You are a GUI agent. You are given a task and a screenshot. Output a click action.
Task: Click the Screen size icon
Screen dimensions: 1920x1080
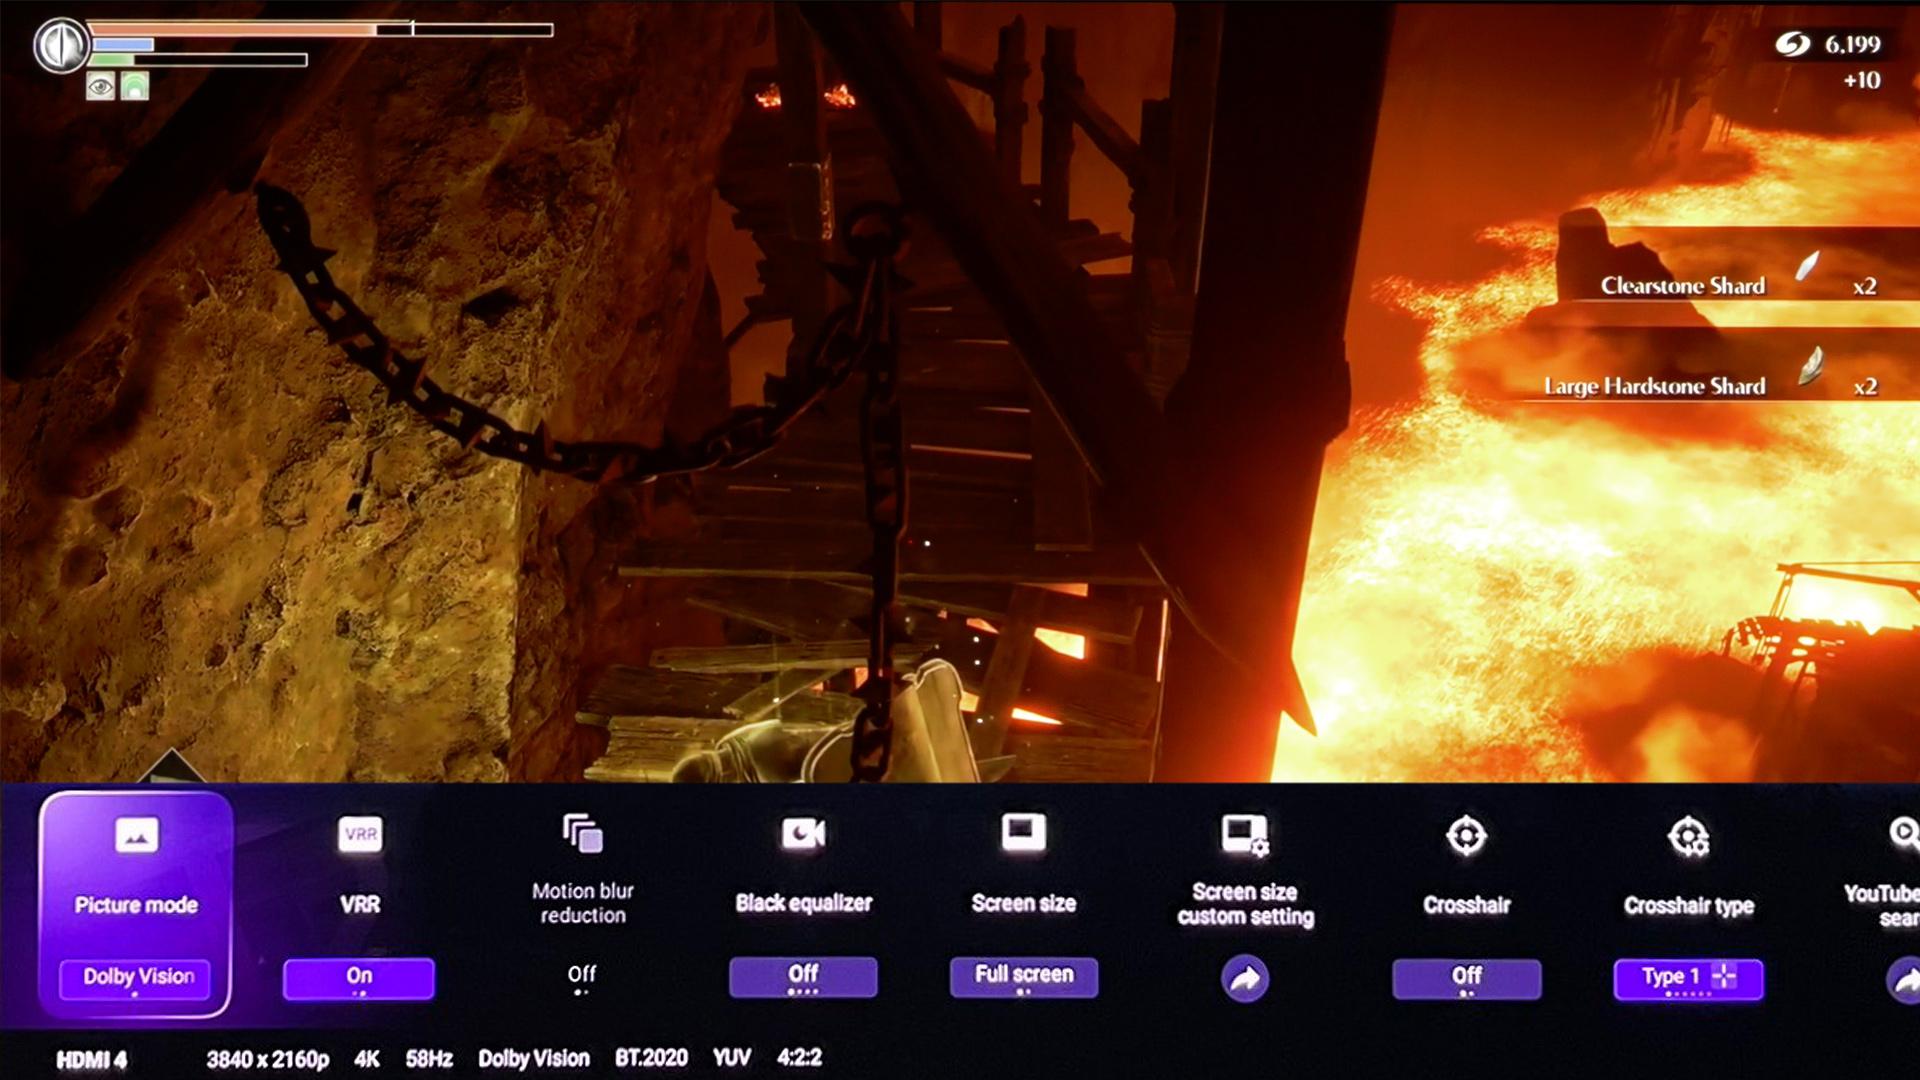[x=1023, y=832]
